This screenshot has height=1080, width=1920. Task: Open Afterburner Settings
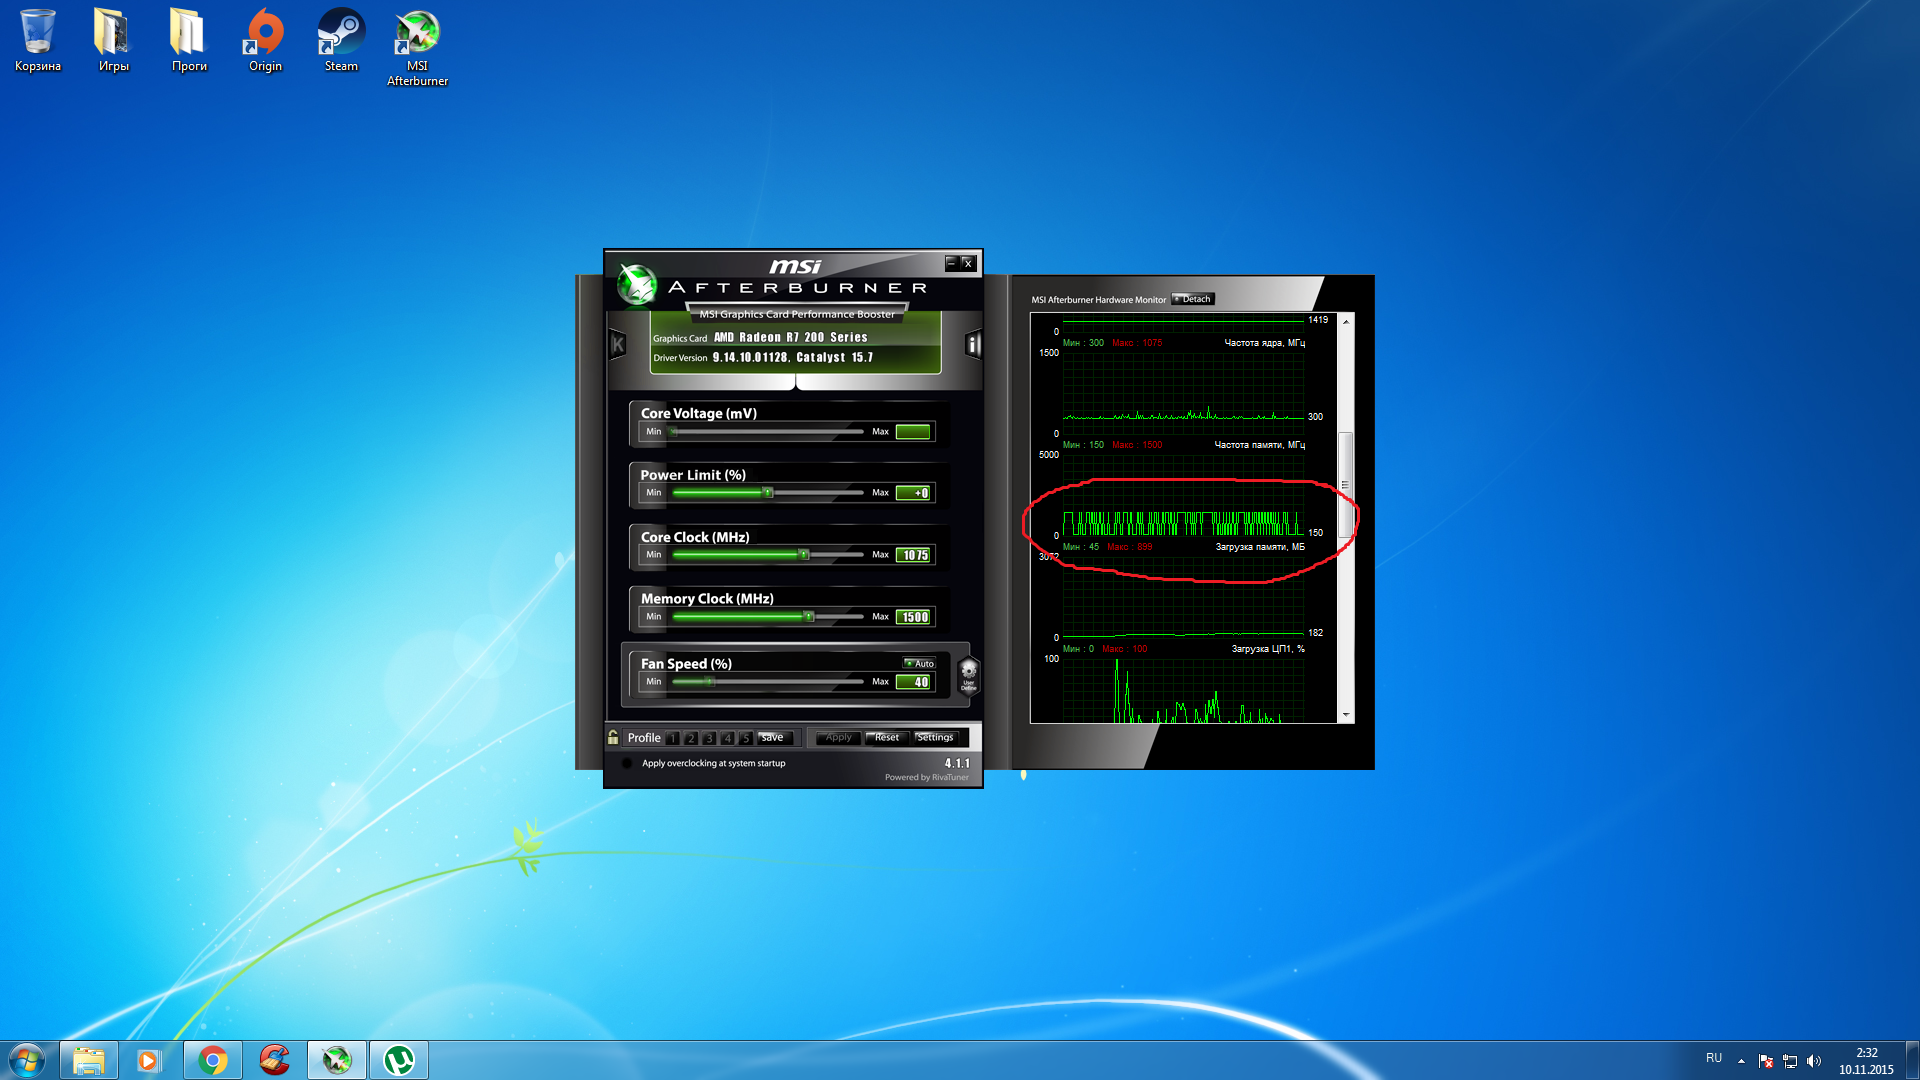[x=936, y=738]
